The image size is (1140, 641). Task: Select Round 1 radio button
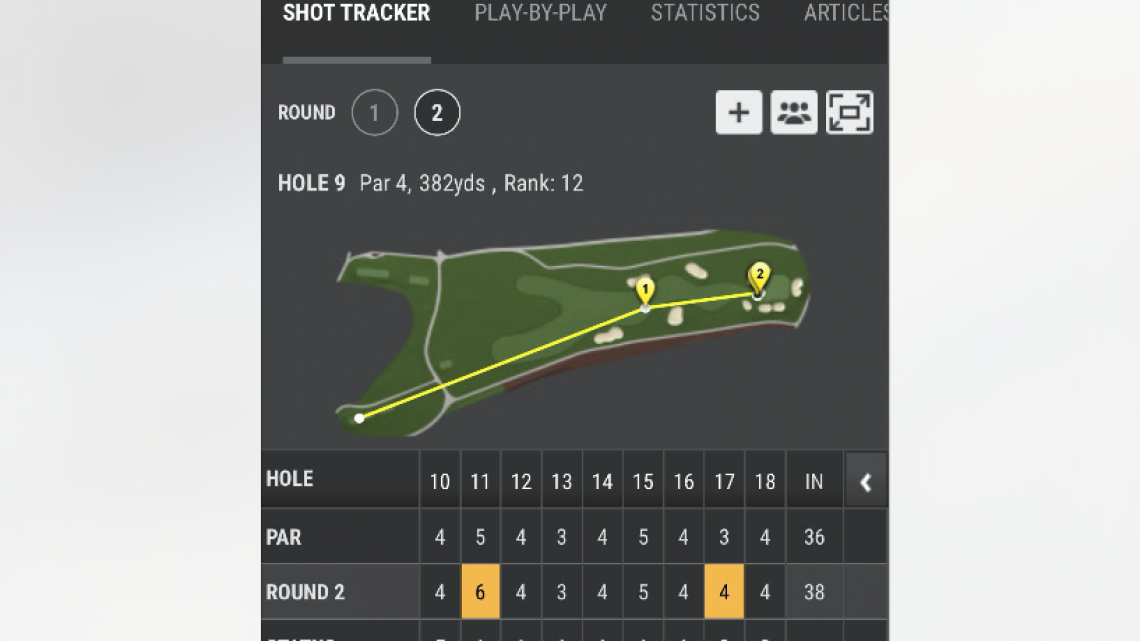point(375,114)
